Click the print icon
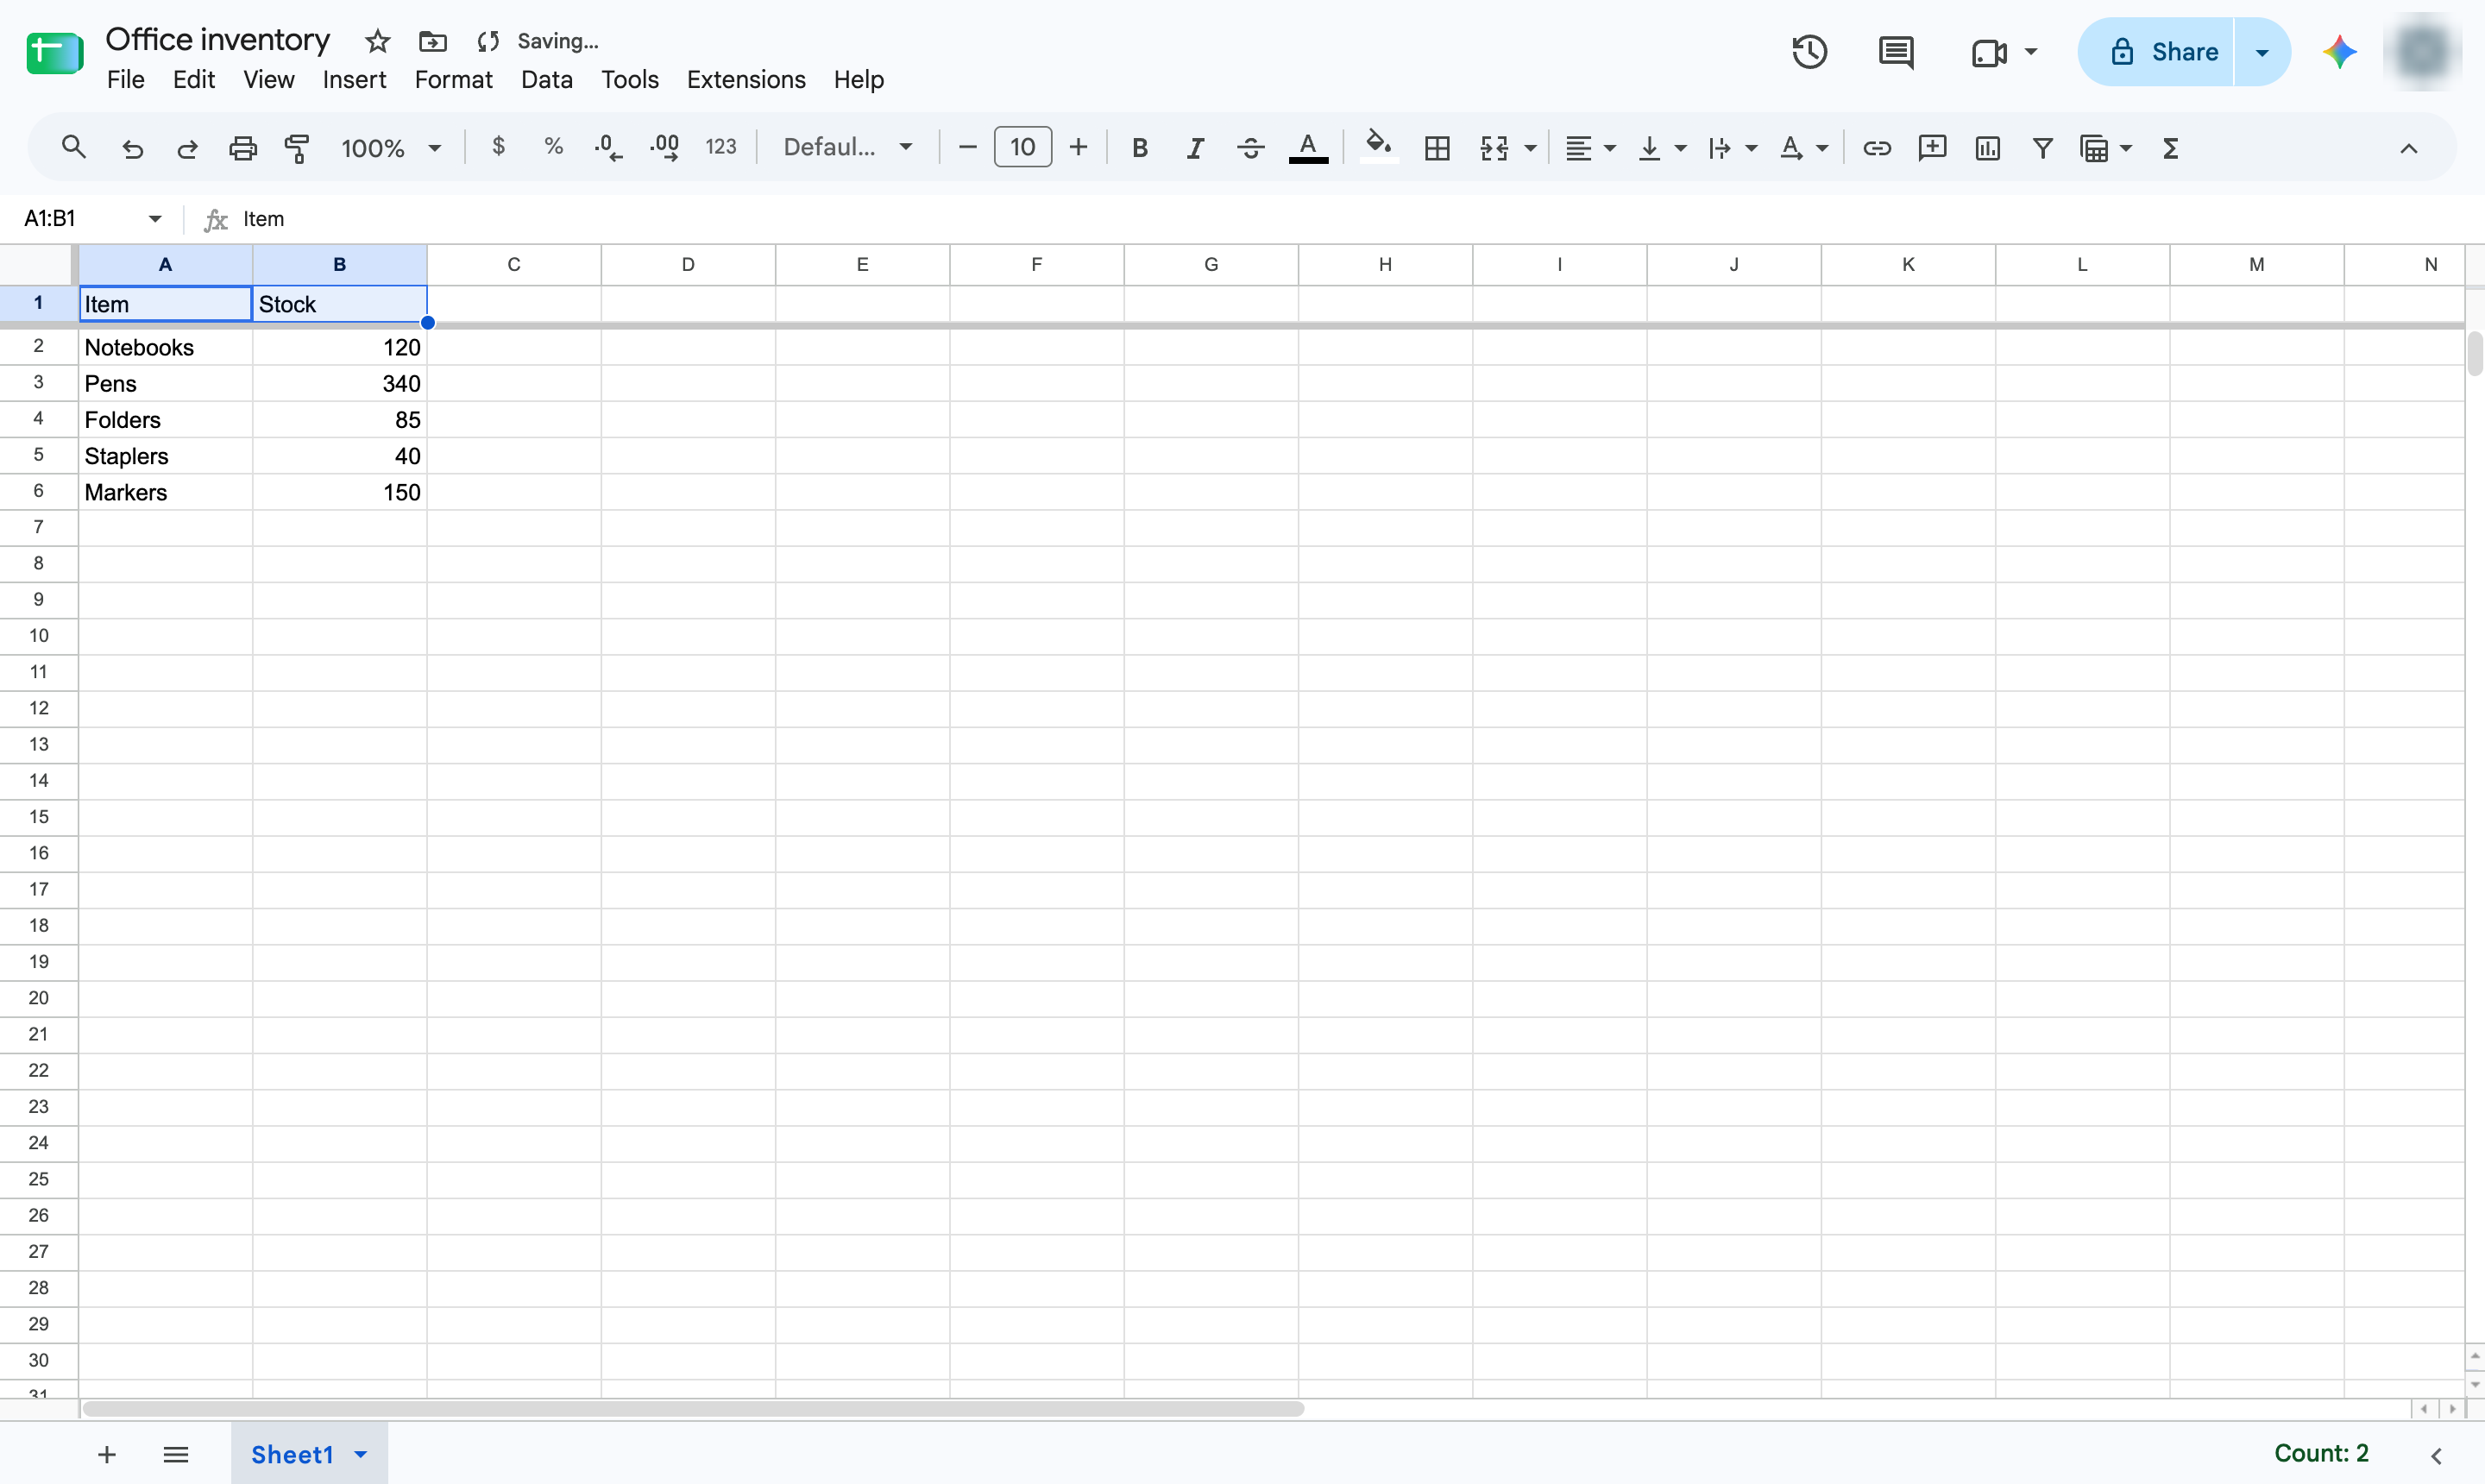 click(x=243, y=148)
